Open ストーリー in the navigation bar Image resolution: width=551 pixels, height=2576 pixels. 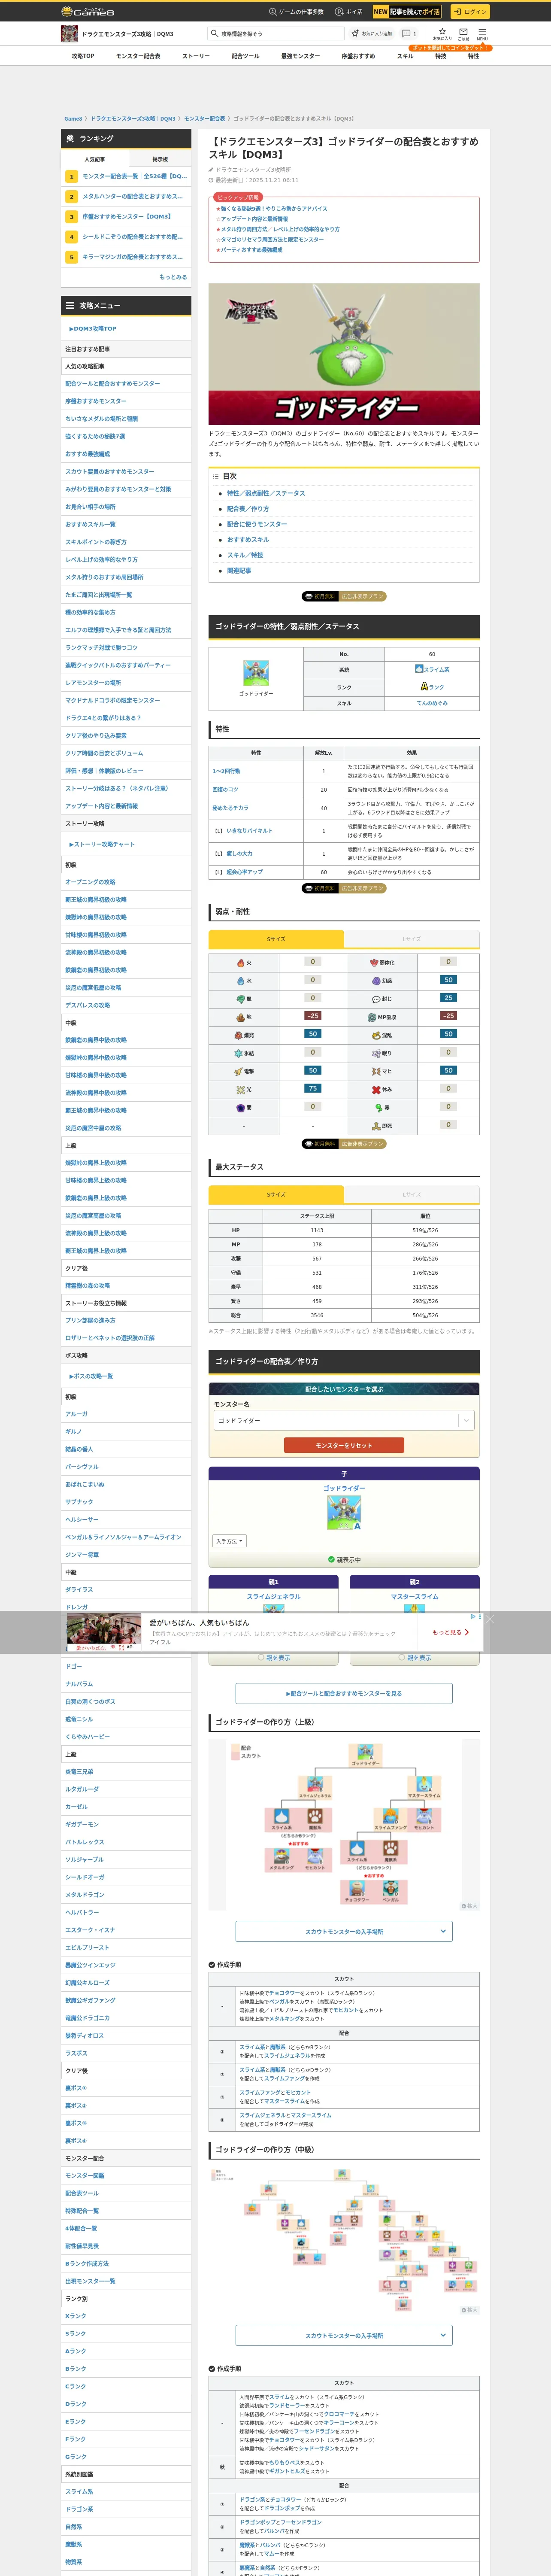(x=196, y=56)
